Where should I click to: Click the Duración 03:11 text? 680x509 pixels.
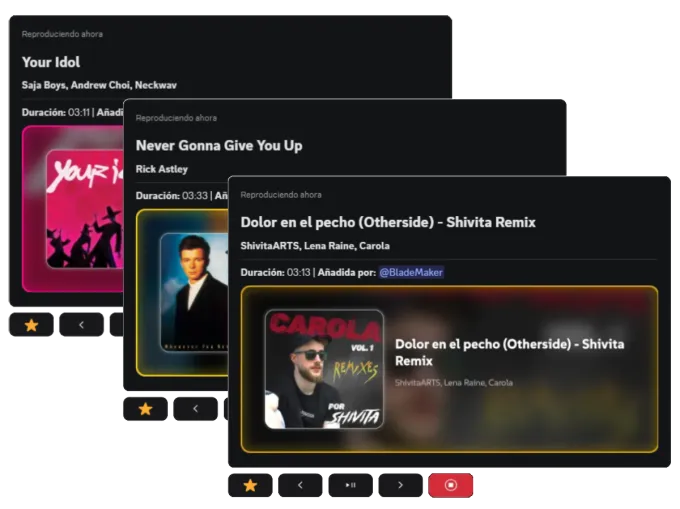tap(56, 112)
